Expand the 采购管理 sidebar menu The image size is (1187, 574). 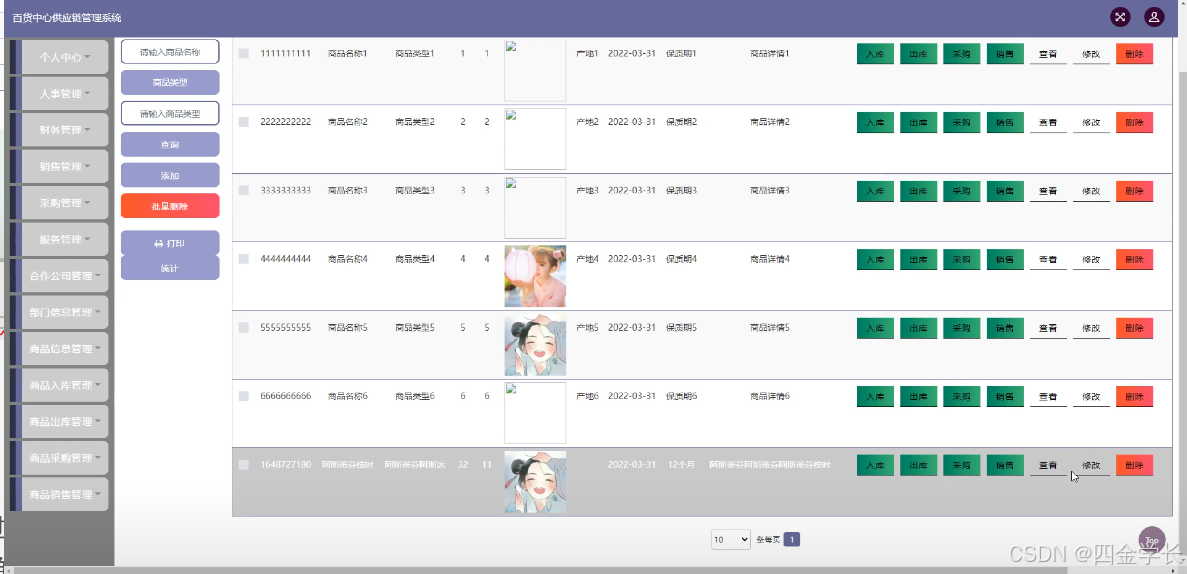pyautogui.click(x=65, y=203)
